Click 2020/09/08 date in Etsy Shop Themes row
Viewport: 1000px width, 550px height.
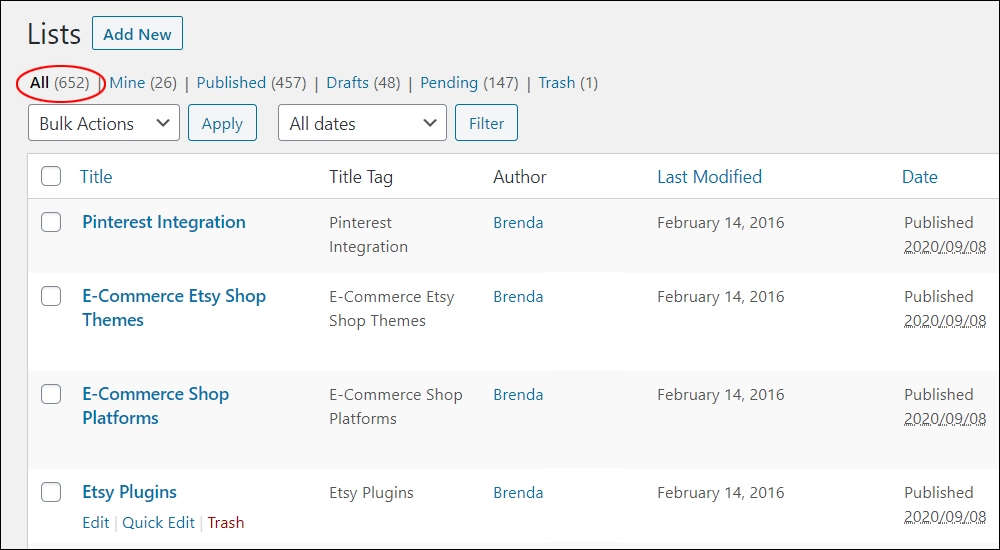945,321
